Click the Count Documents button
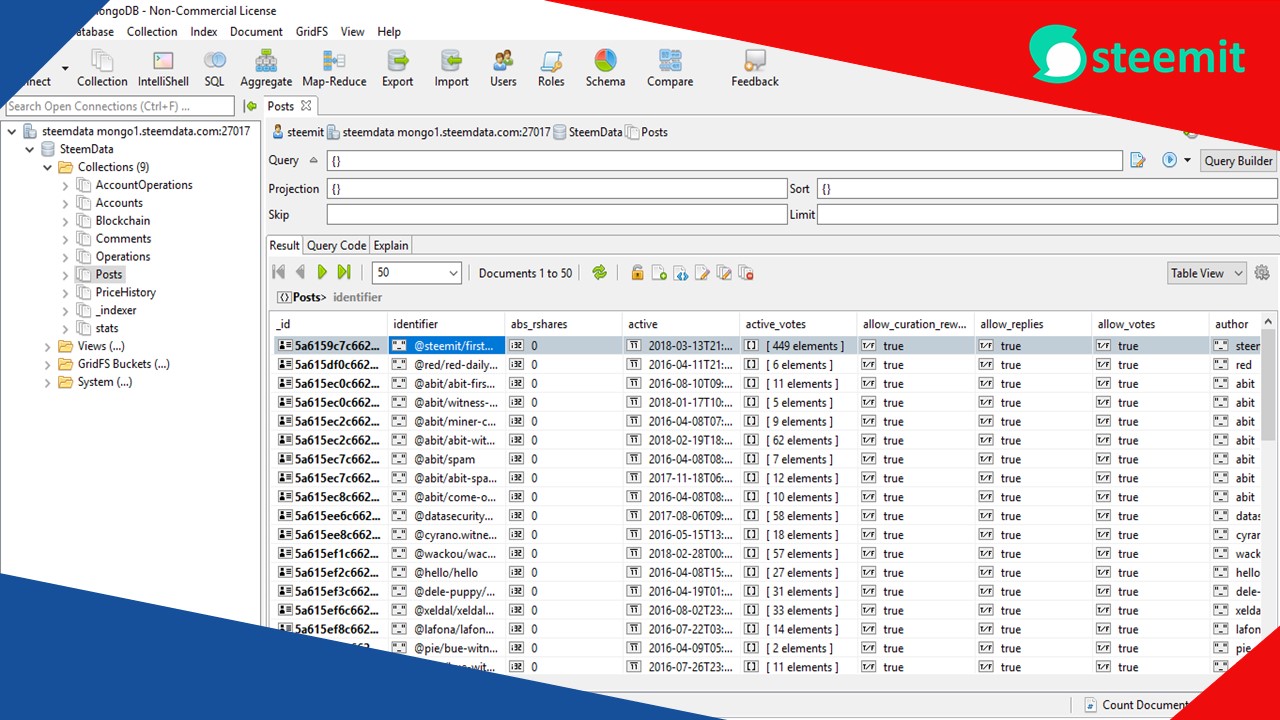Viewport: 1280px width, 720px height. point(1139,705)
